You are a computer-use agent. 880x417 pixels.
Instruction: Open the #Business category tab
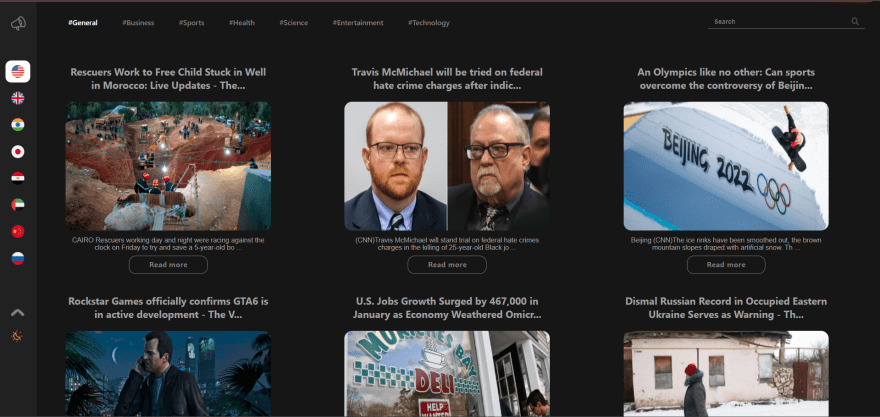138,23
